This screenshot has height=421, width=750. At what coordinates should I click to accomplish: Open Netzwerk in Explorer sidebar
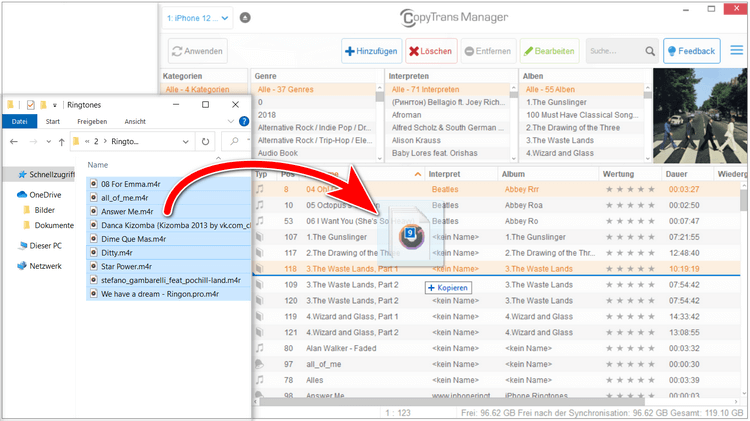(x=39, y=266)
